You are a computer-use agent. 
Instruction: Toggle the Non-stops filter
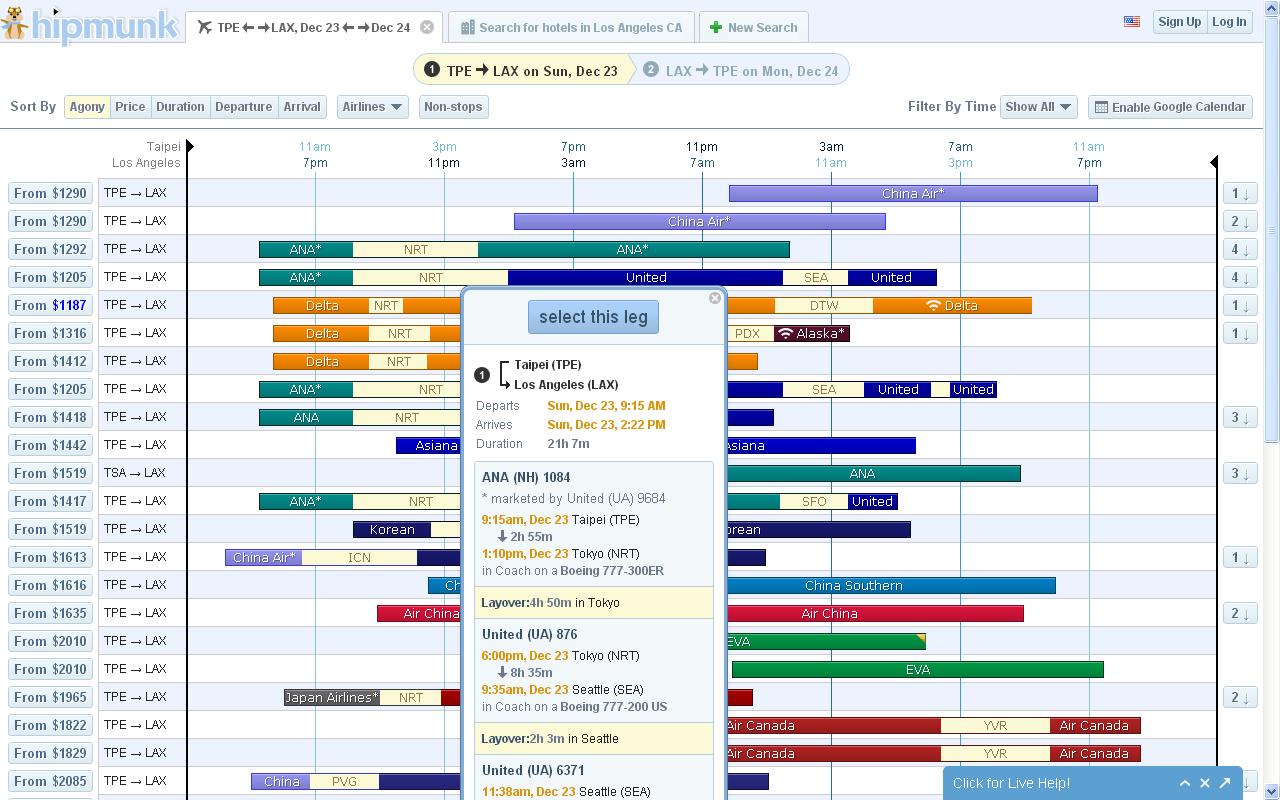click(x=453, y=107)
